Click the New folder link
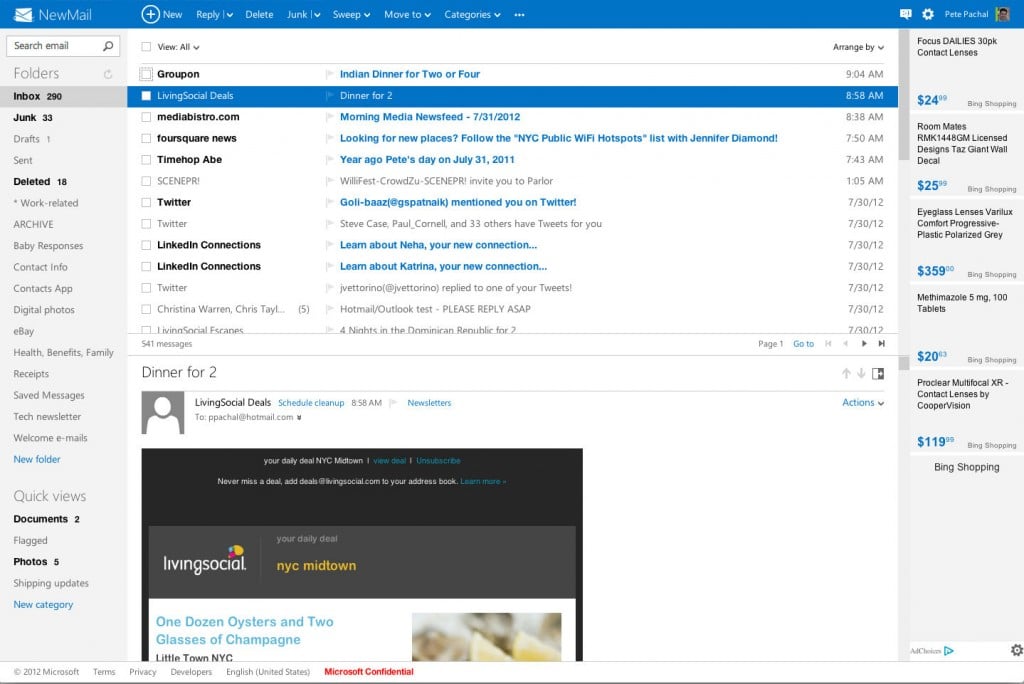Image resolution: width=1024 pixels, height=684 pixels. tap(37, 459)
